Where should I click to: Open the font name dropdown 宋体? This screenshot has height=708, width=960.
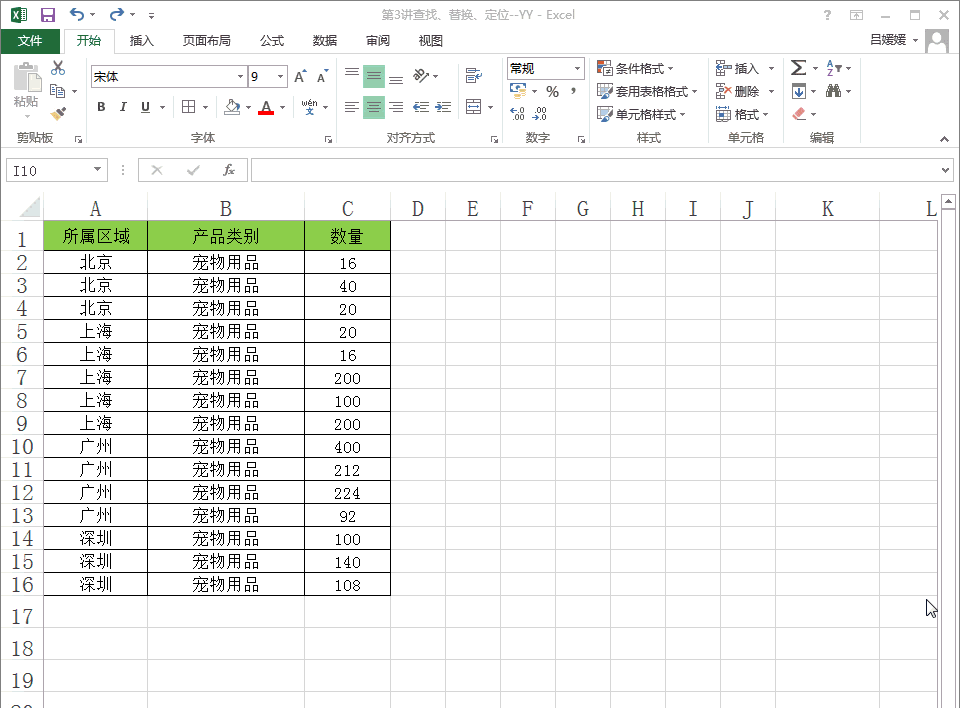pos(240,77)
